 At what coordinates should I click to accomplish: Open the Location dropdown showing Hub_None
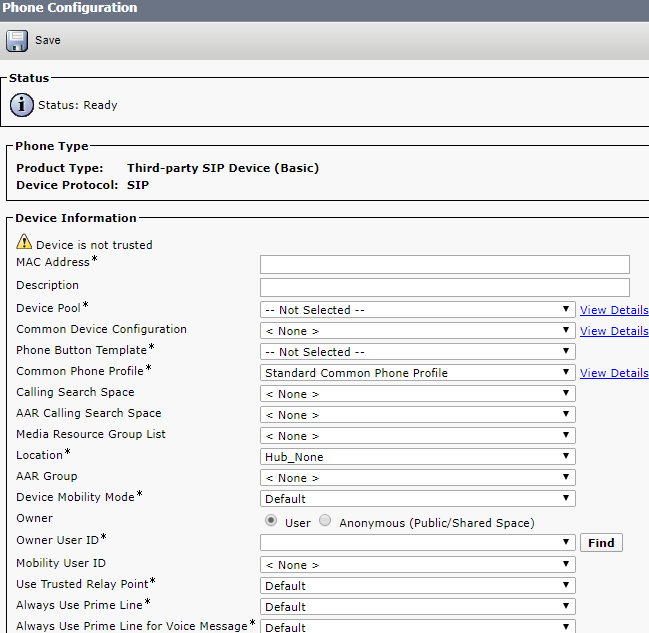tap(417, 457)
